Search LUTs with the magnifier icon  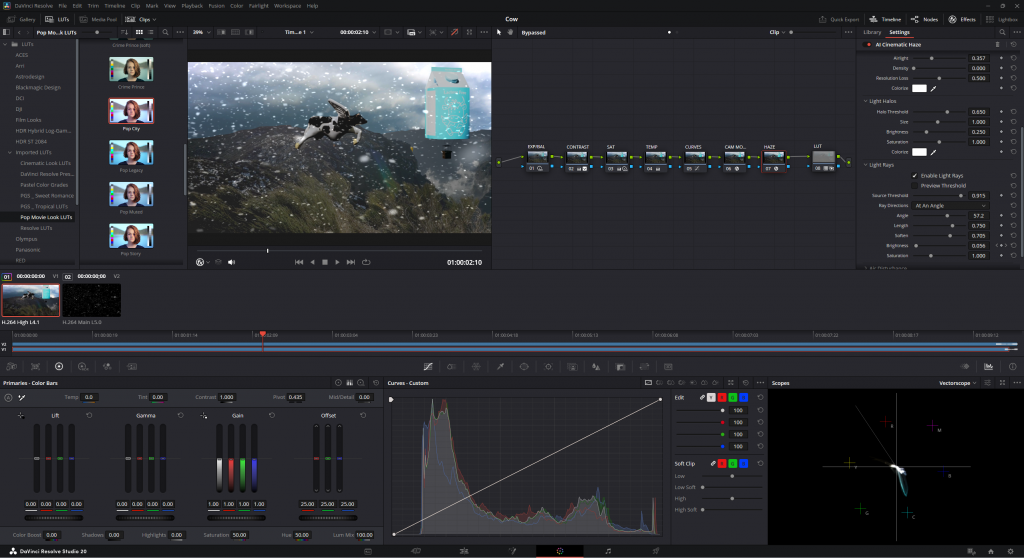coord(165,32)
